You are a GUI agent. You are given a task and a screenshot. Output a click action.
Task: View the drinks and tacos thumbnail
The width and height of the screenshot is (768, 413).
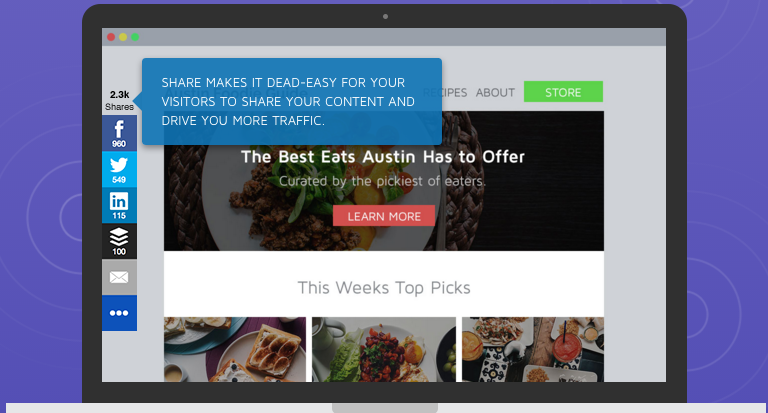[x=533, y=349]
